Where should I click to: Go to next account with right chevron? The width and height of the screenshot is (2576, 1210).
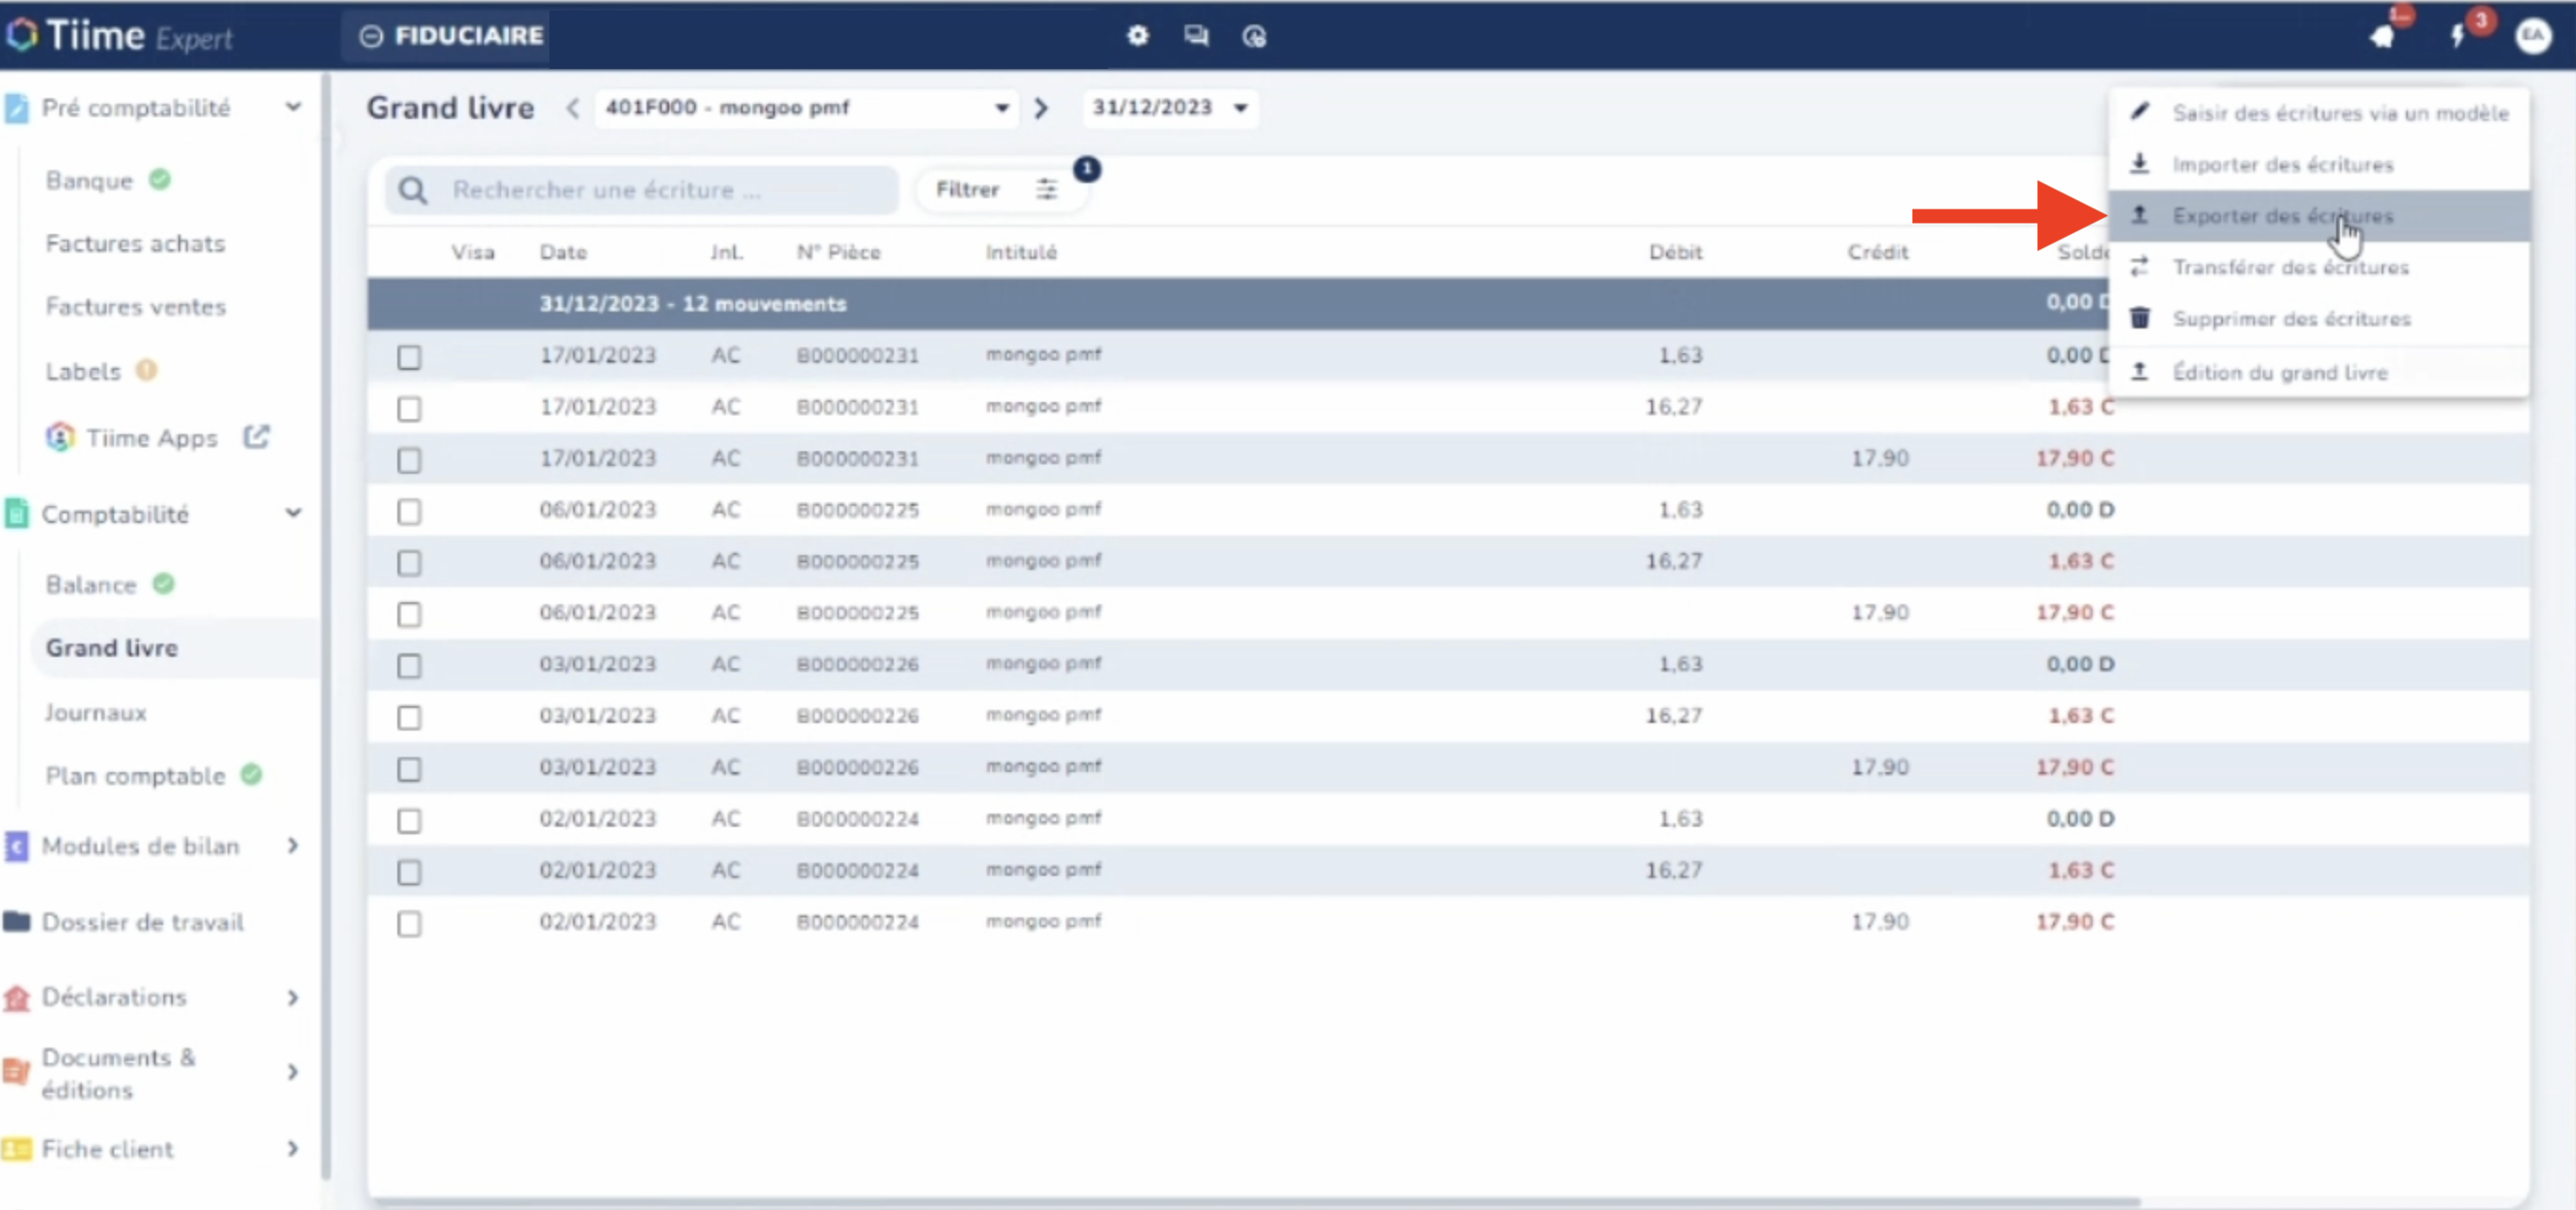1041,108
